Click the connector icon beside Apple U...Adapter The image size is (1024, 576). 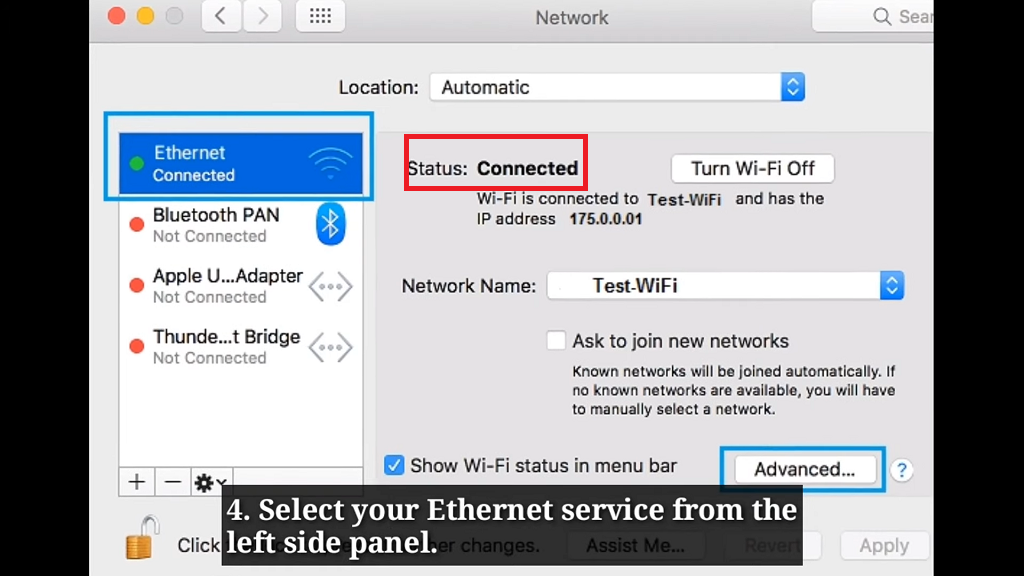(330, 286)
